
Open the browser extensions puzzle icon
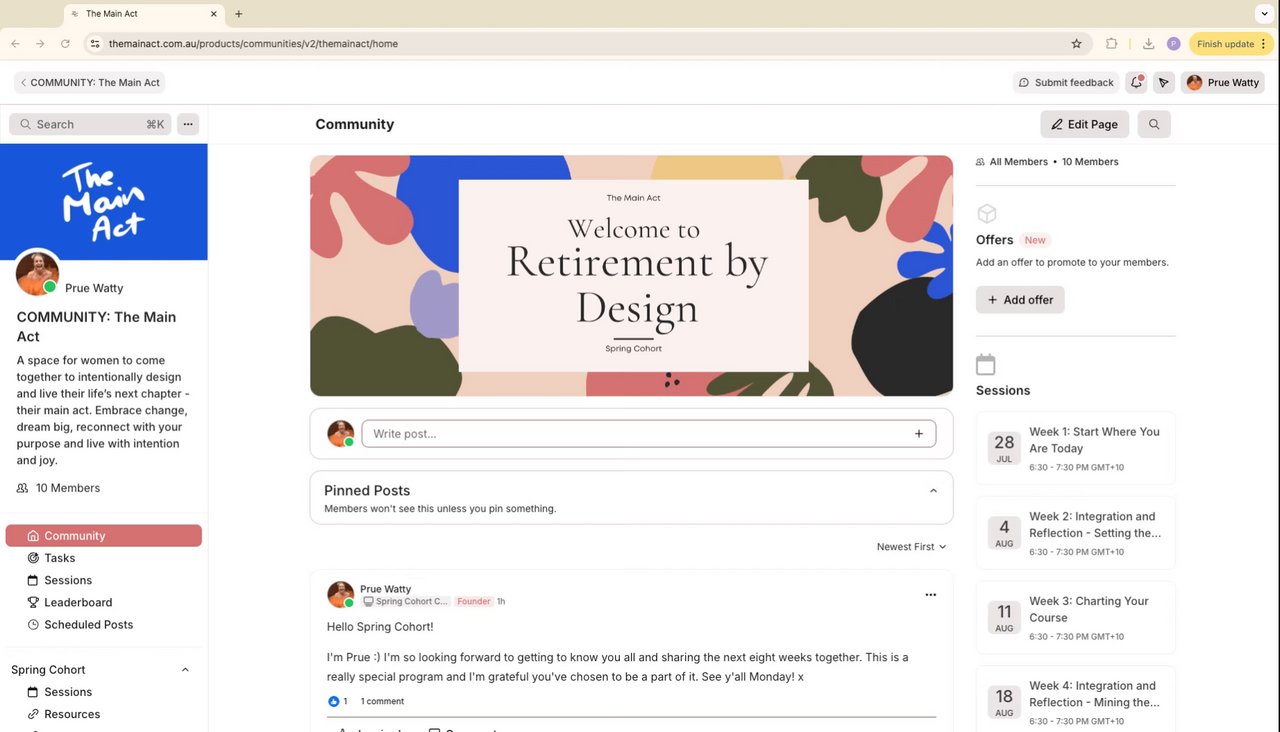coord(1112,44)
